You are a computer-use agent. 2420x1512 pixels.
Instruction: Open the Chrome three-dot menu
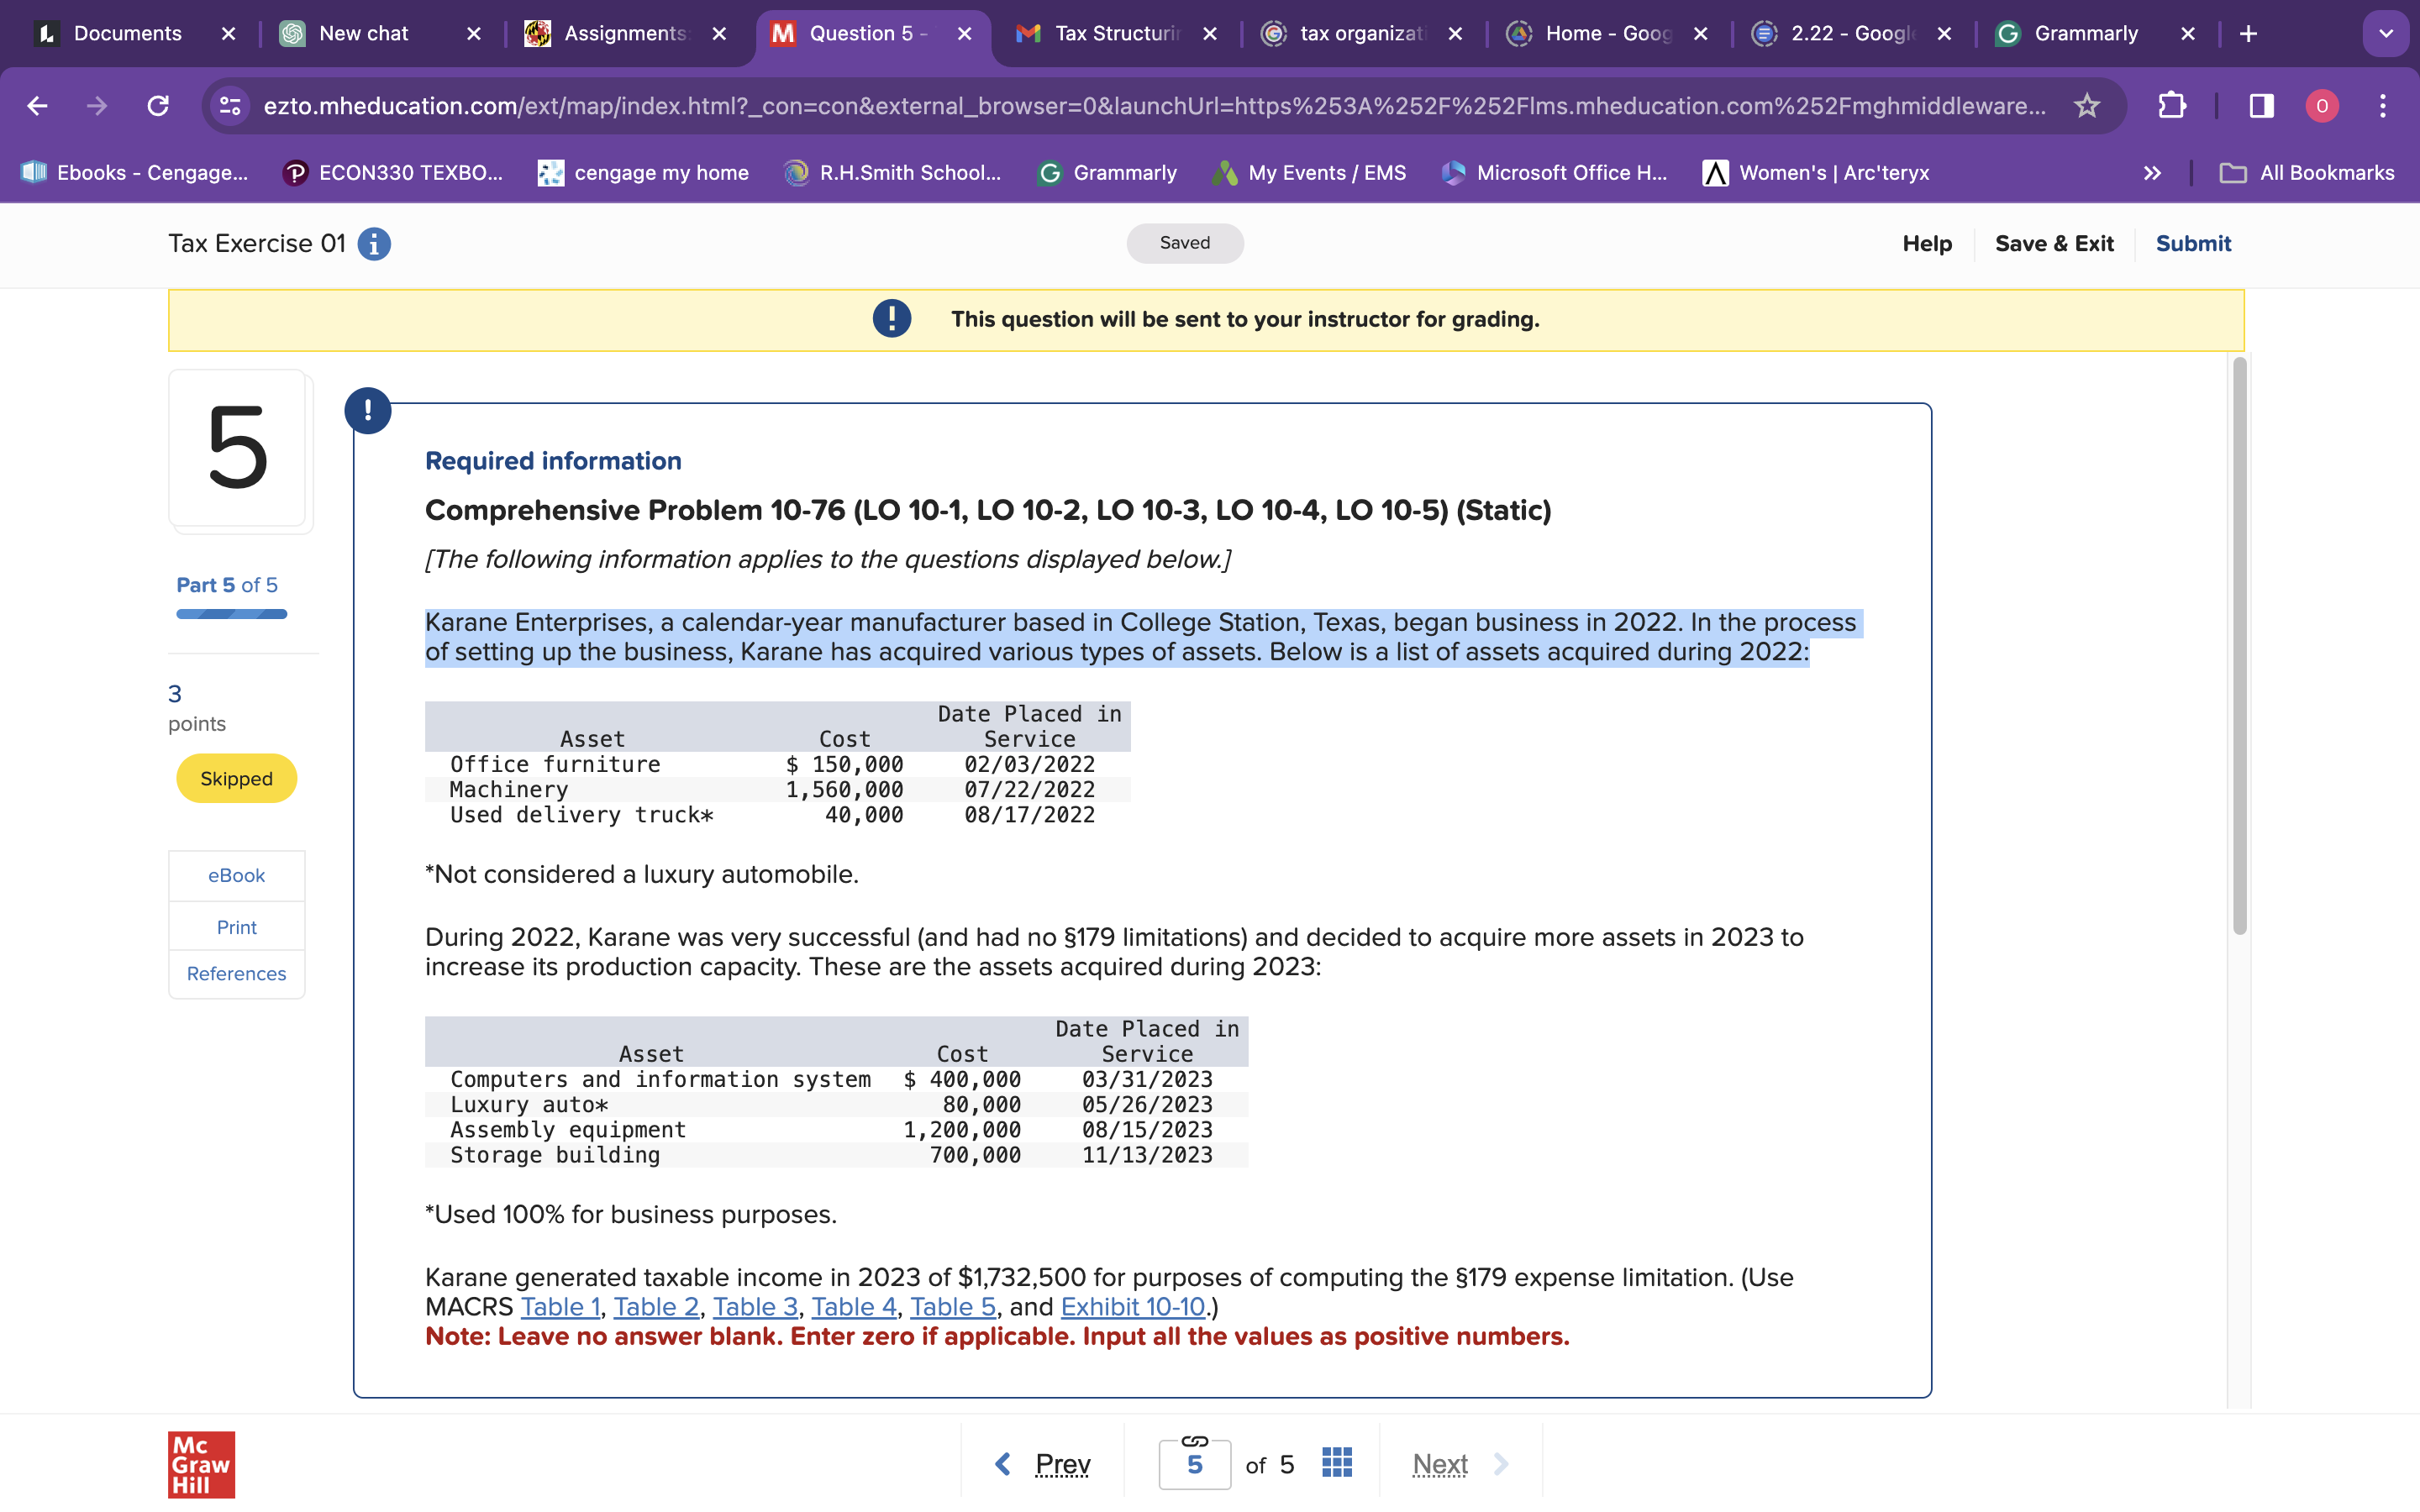pyautogui.click(x=2384, y=106)
